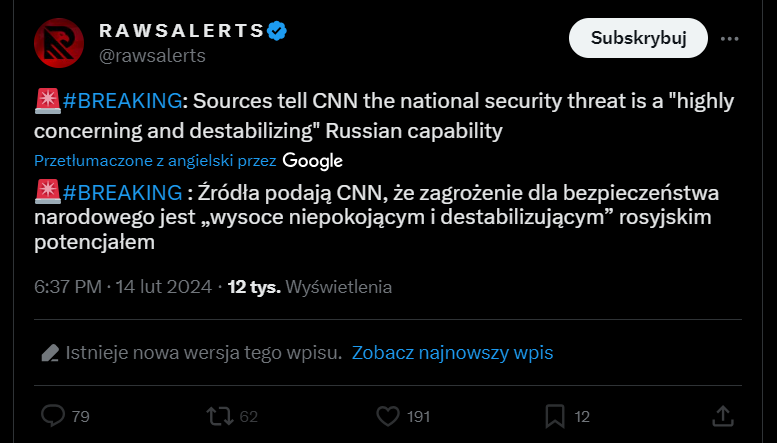777x443 pixels.
Task: Click 'Przetłumaczone z angielski przez' link
Action: [155, 161]
